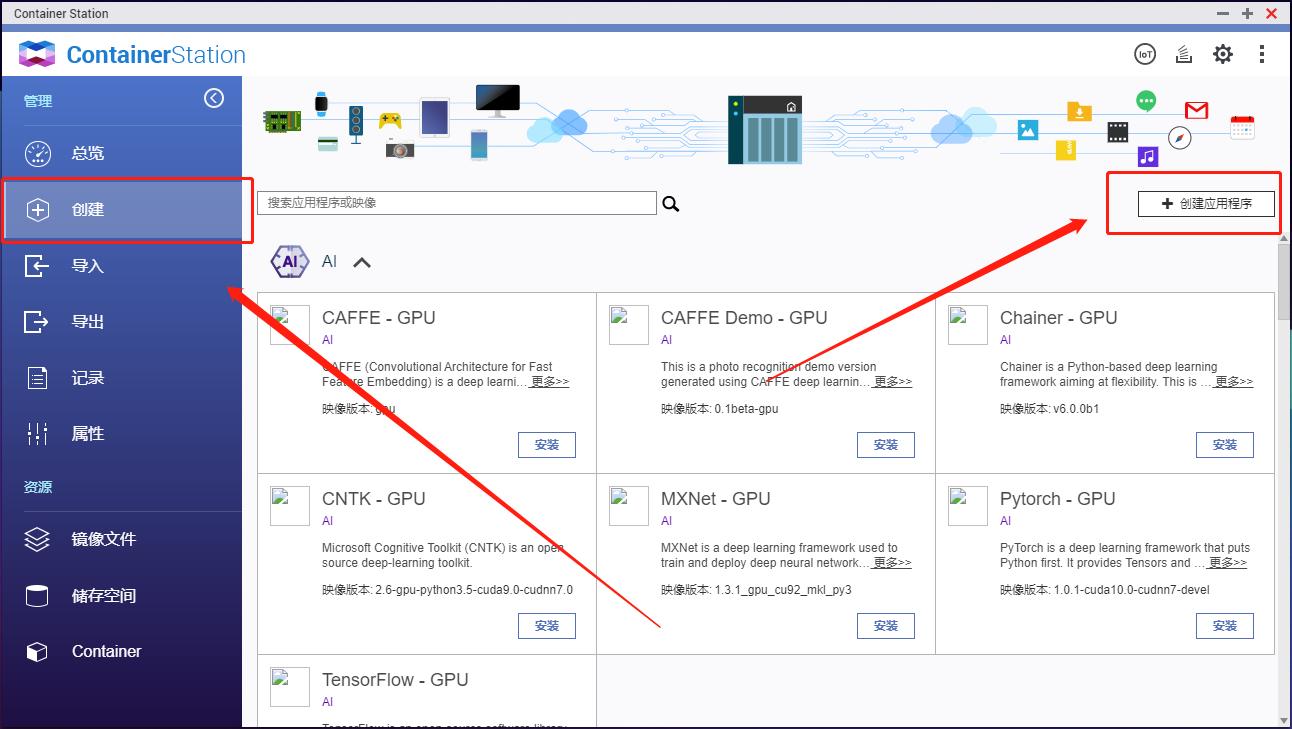The image size is (1292, 729).
Task: Show more of CAFFE Demo description
Action: click(x=893, y=382)
